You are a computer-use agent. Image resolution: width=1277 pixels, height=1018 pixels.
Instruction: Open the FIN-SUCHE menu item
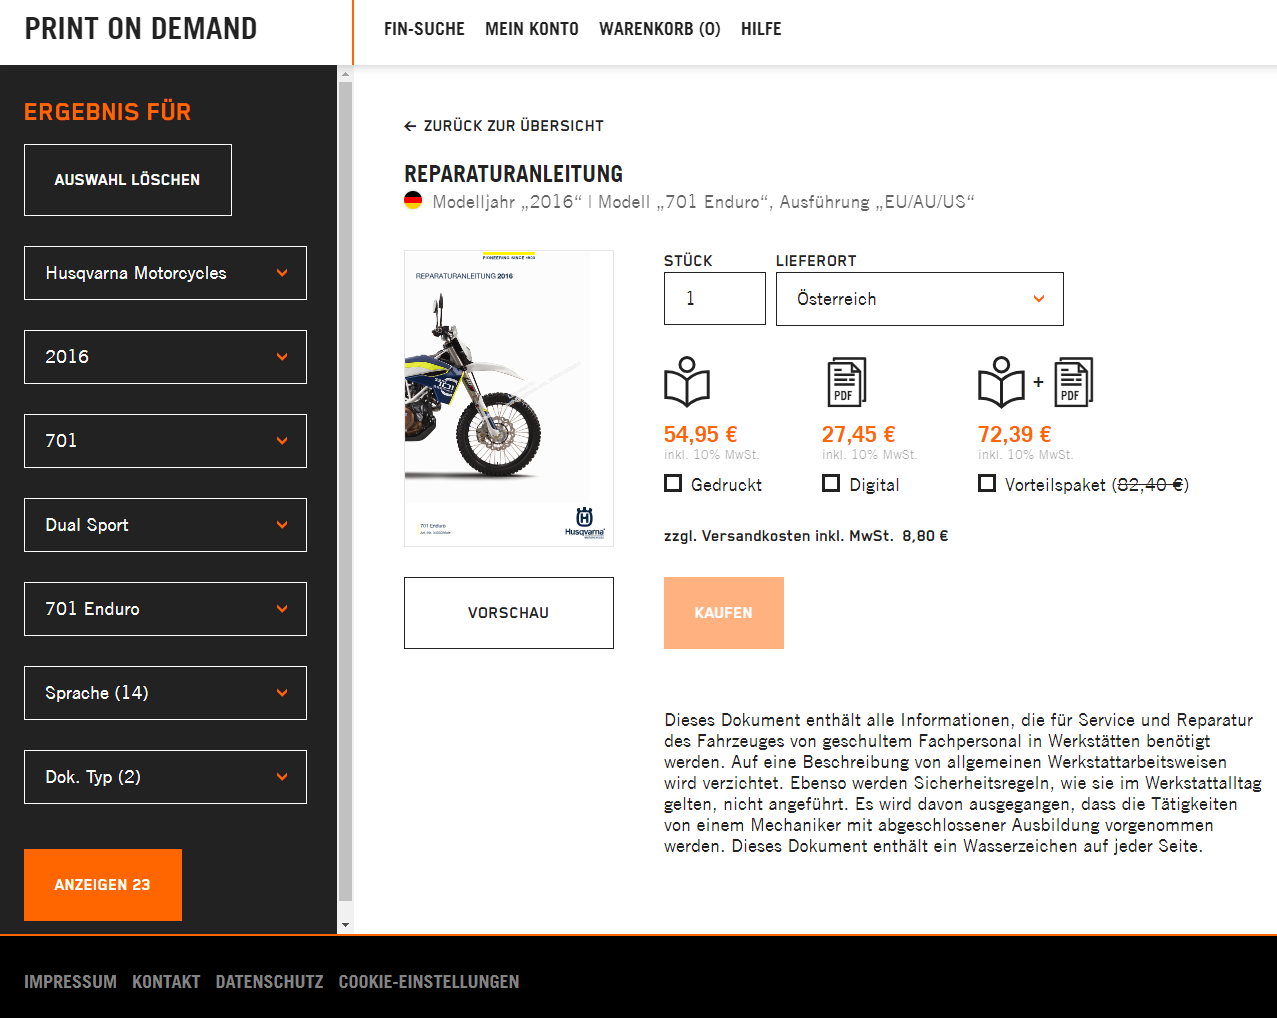pos(424,29)
